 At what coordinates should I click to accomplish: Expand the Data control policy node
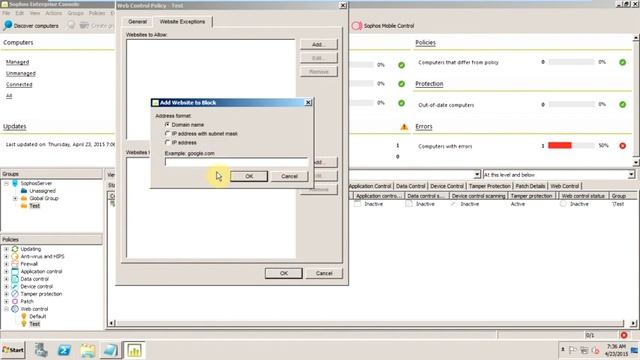[7, 279]
